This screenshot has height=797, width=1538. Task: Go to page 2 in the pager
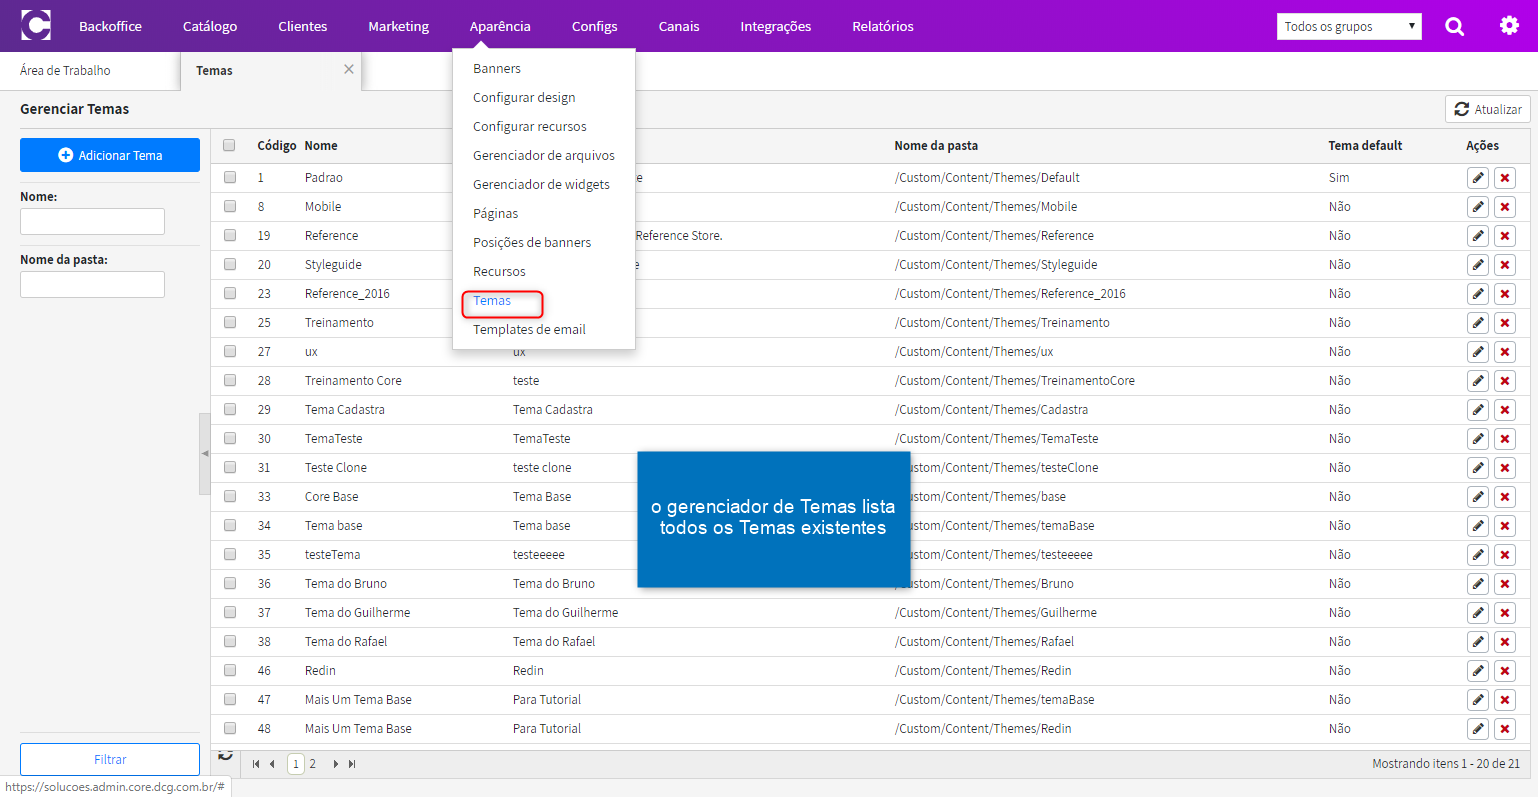click(312, 764)
